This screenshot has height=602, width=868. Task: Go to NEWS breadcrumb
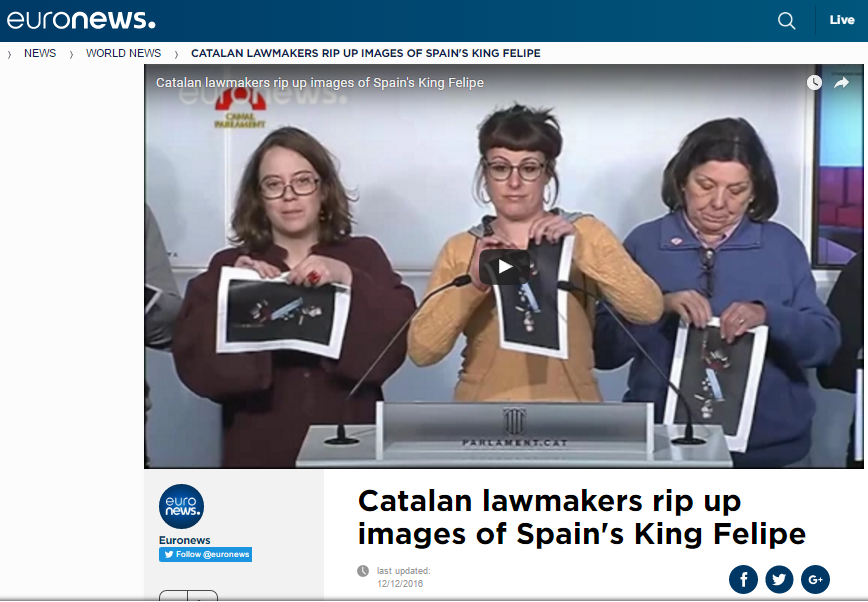[40, 53]
